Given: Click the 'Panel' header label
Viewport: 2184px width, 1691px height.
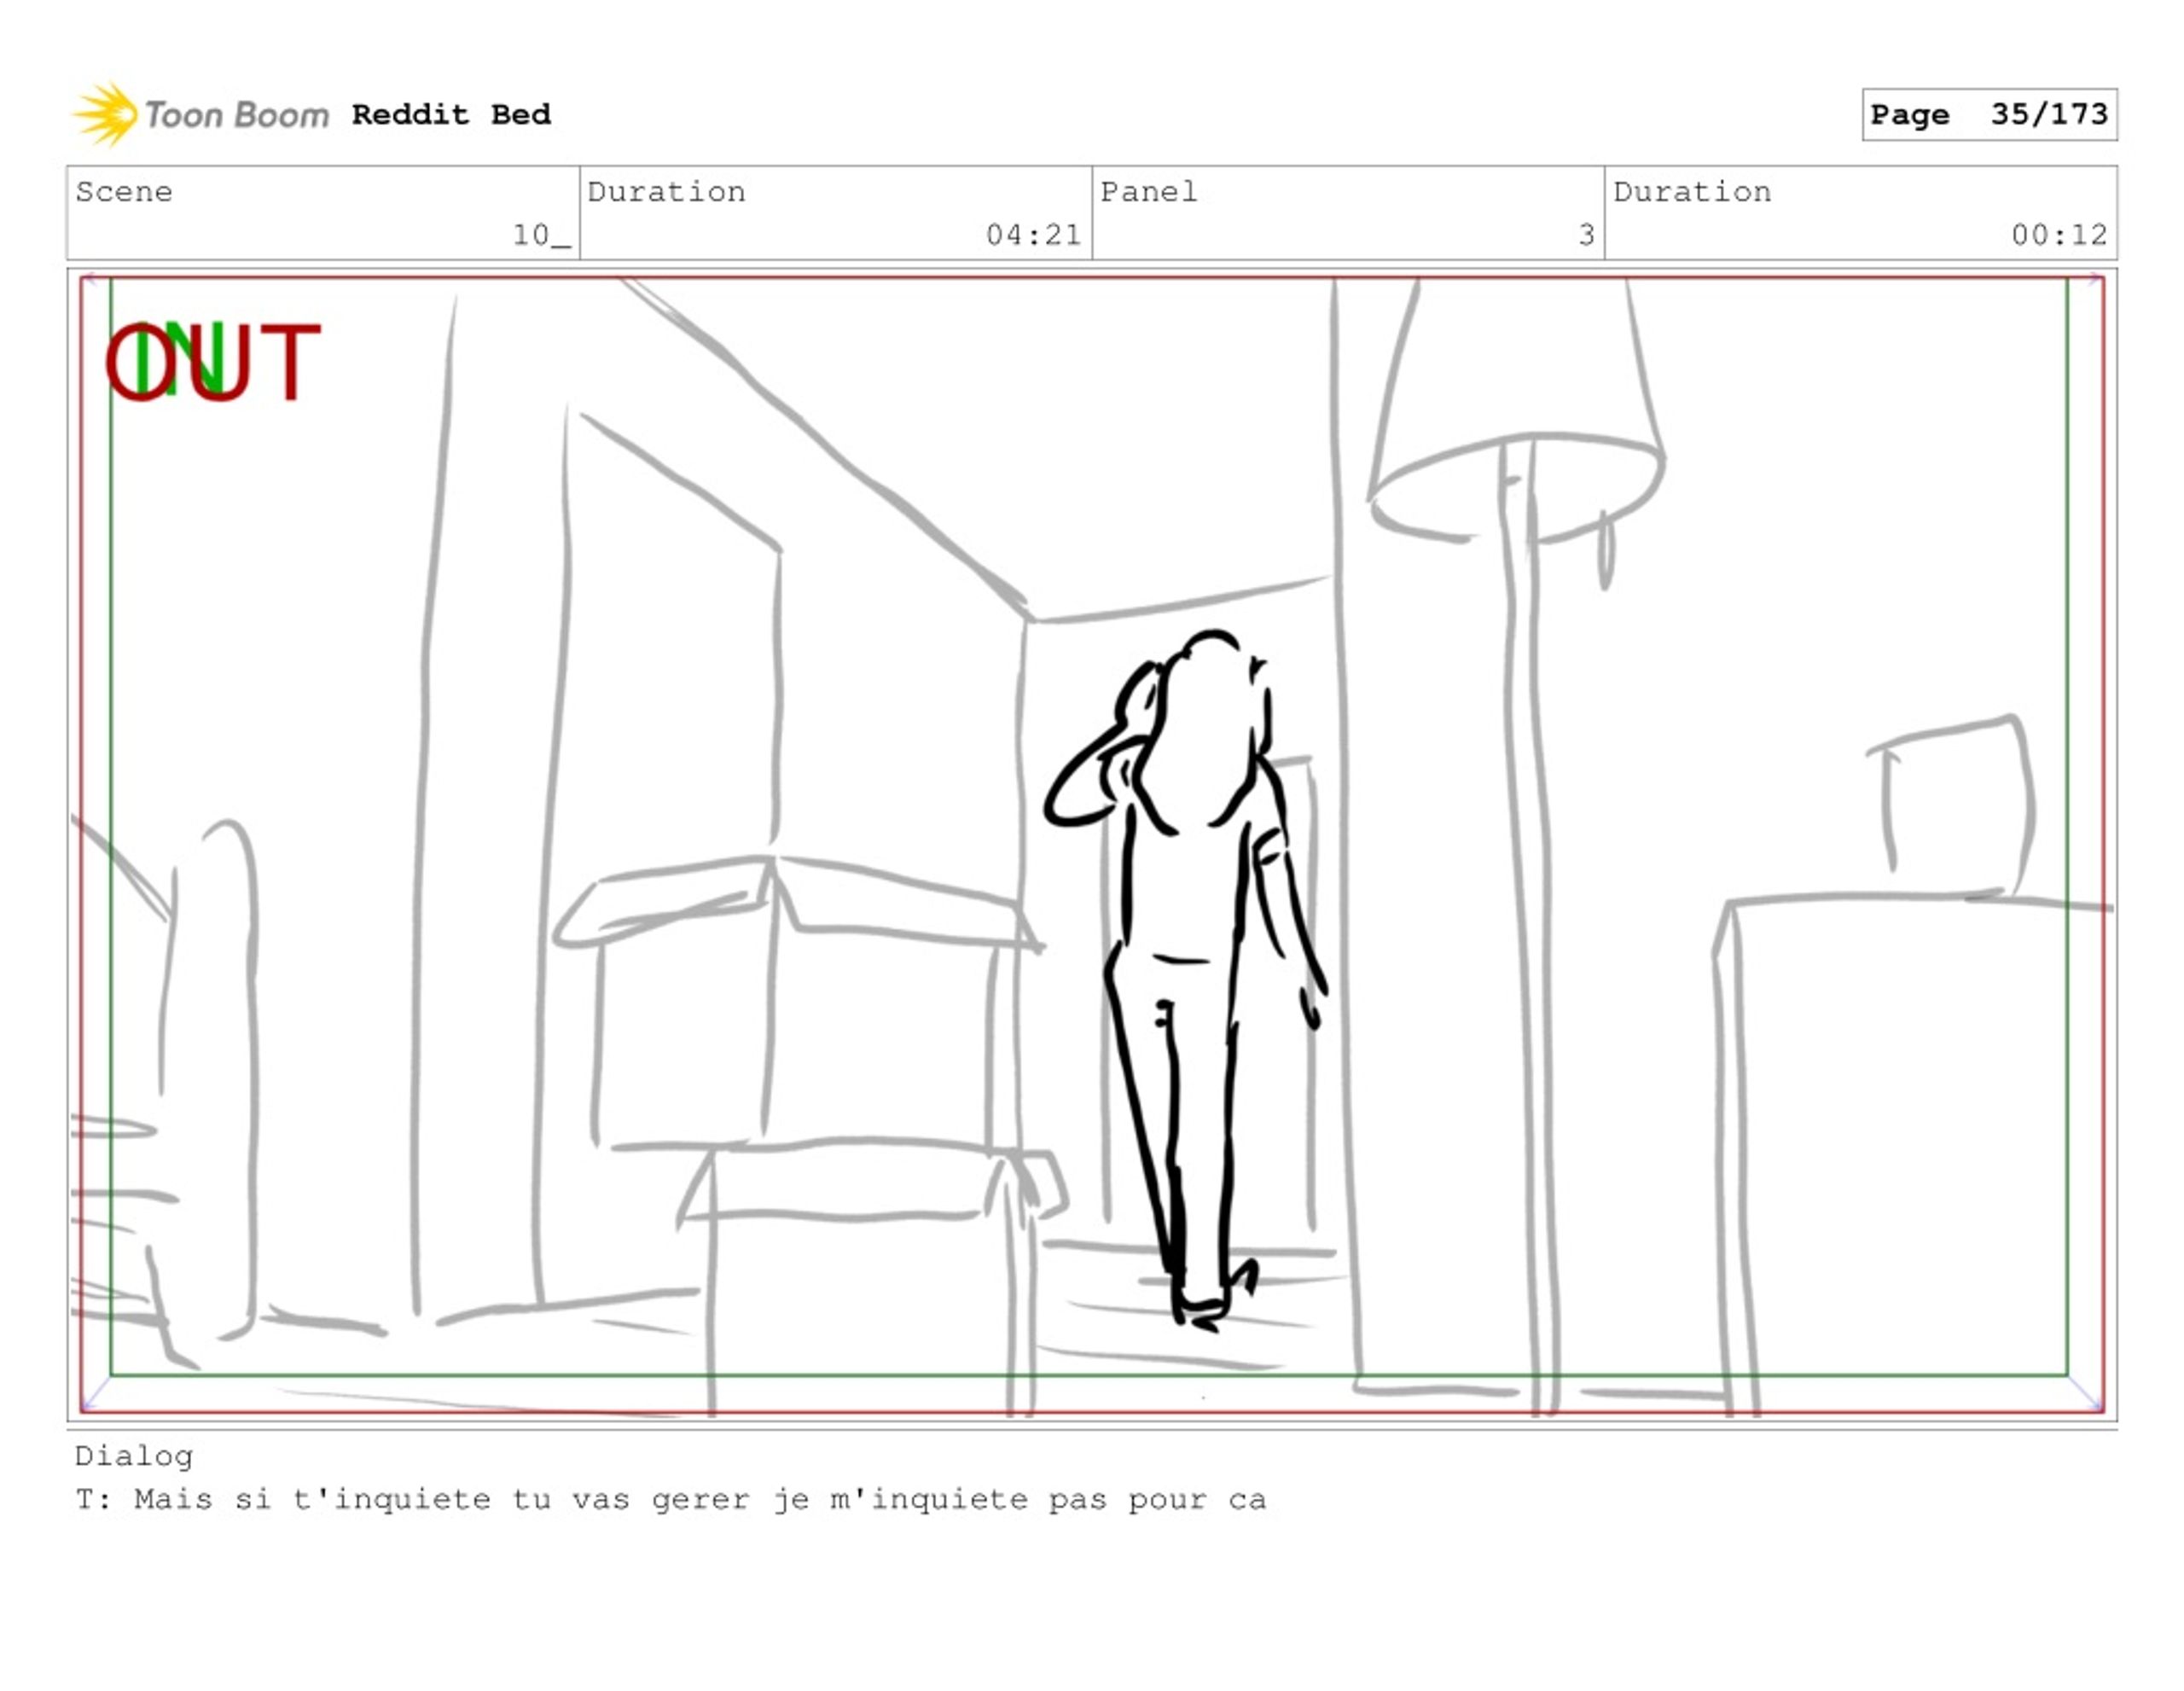Looking at the screenshot, I should coord(1148,191).
